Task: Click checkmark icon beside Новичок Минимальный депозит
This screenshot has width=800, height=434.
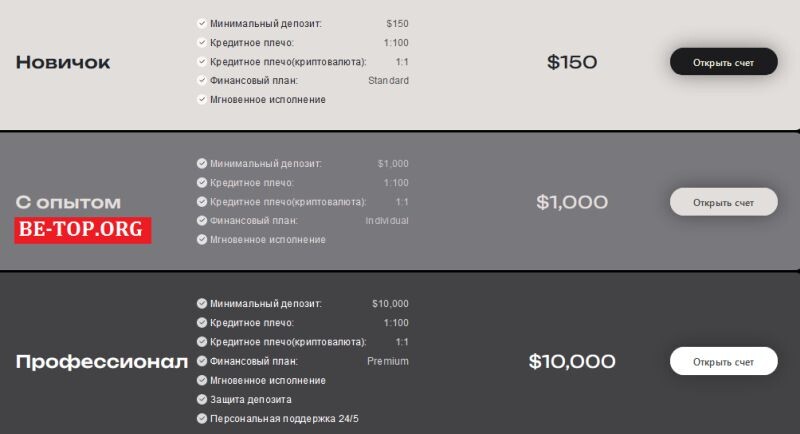Action: (x=202, y=23)
